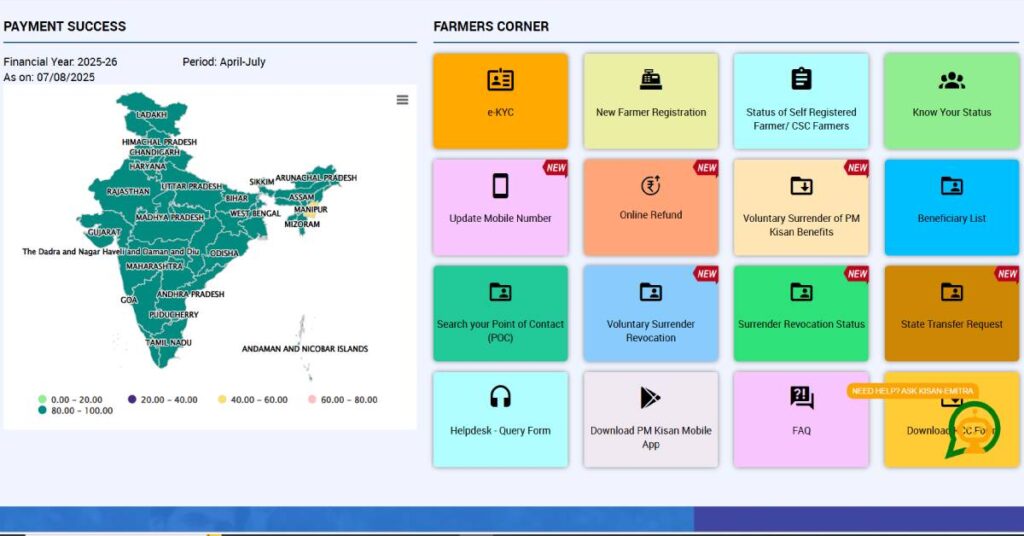Click the folder icon on Surrender Revocation Status
The width and height of the screenshot is (1024, 536).
[801, 292]
